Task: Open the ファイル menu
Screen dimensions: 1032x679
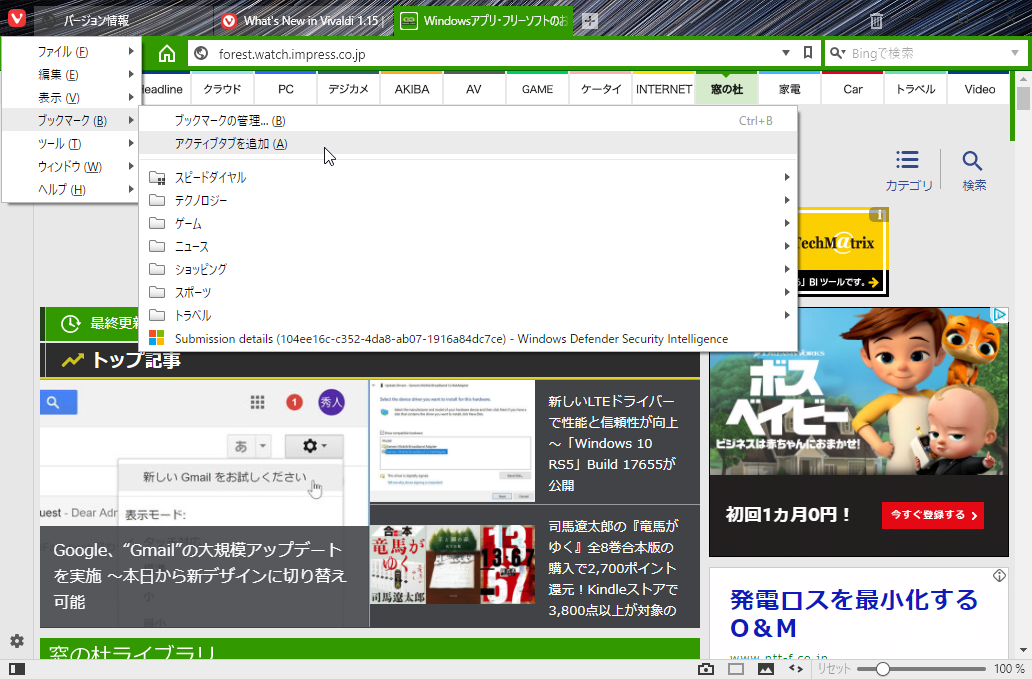Action: (x=70, y=51)
